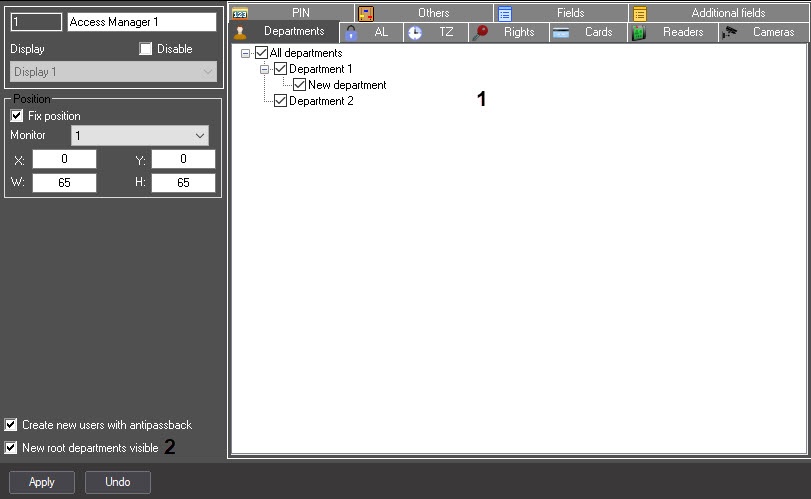Uncheck the Department 2 checkbox
This screenshot has width=811, height=499.
[280, 101]
